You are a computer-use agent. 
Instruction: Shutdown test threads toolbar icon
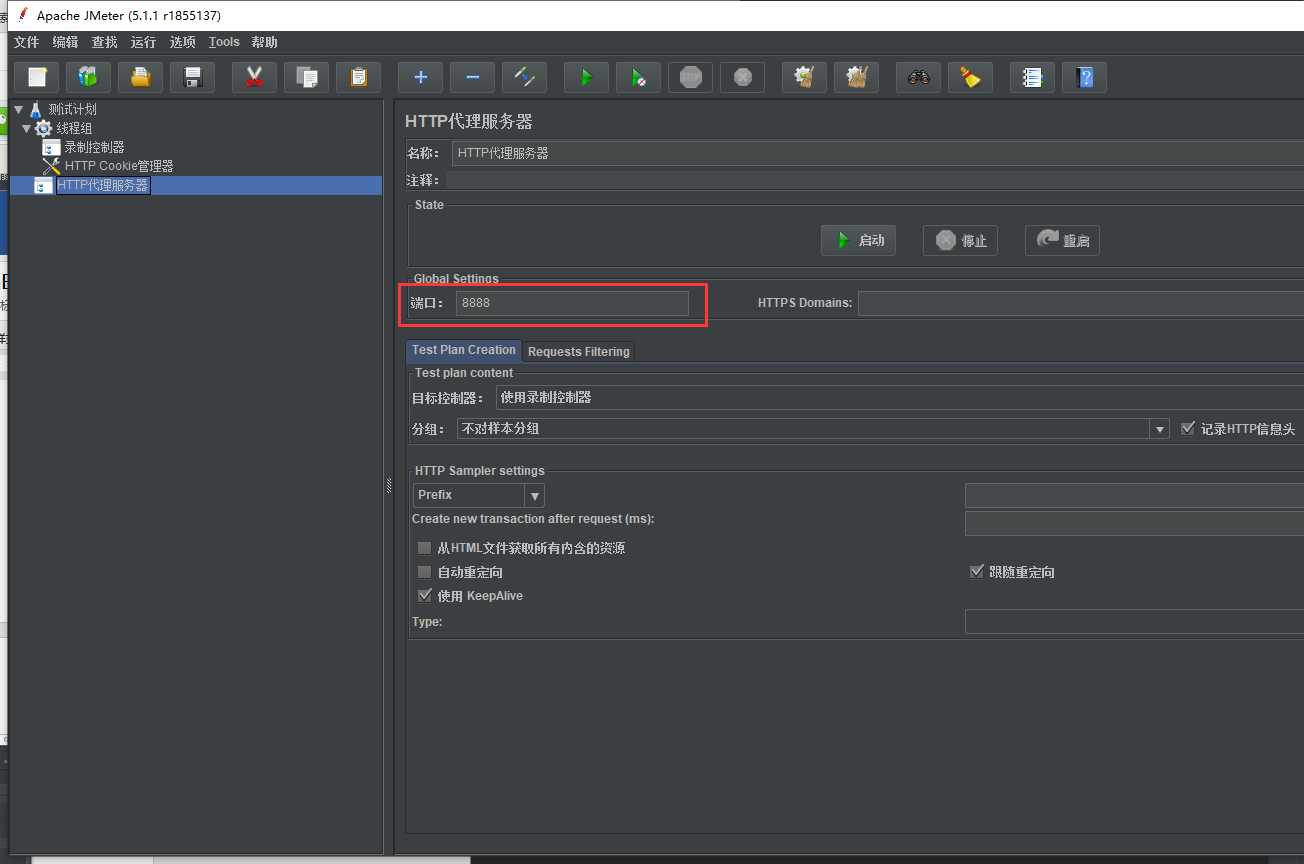(743, 77)
